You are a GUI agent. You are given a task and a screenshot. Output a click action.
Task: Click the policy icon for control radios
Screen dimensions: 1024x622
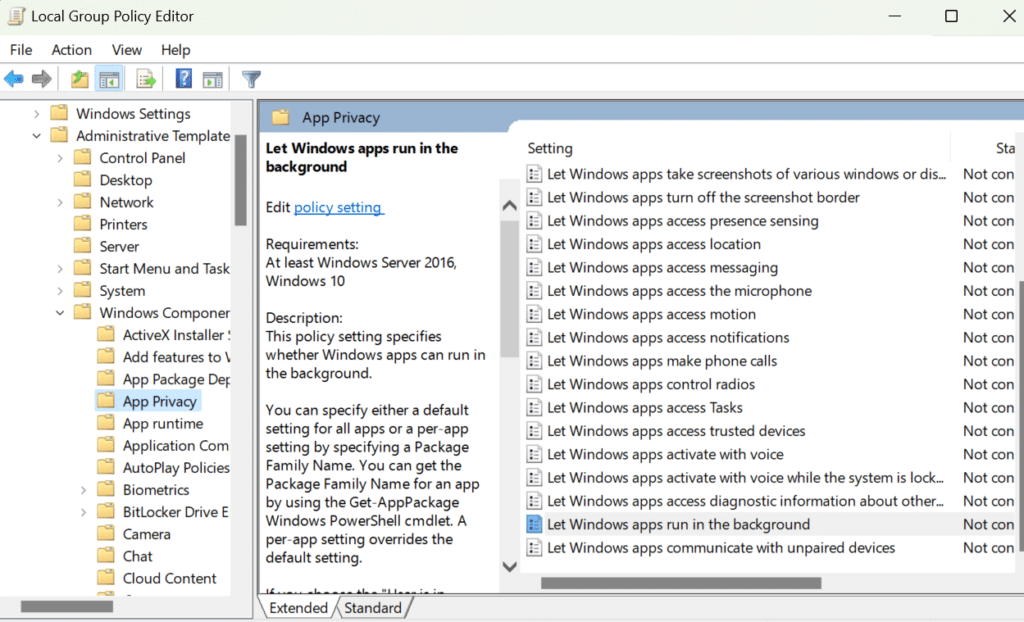tap(534, 384)
